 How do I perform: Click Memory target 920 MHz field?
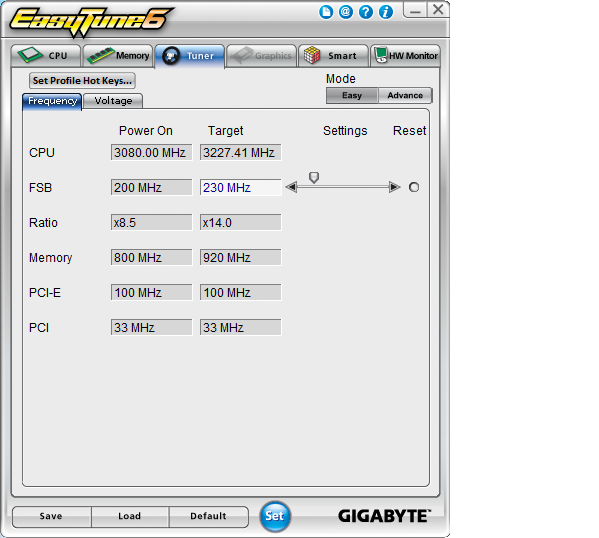pyautogui.click(x=241, y=258)
